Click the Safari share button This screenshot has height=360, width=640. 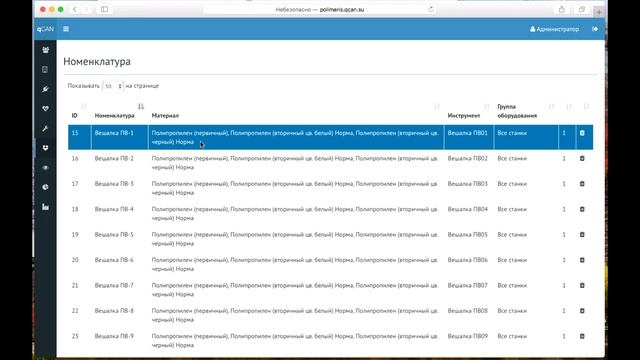(x=562, y=9)
